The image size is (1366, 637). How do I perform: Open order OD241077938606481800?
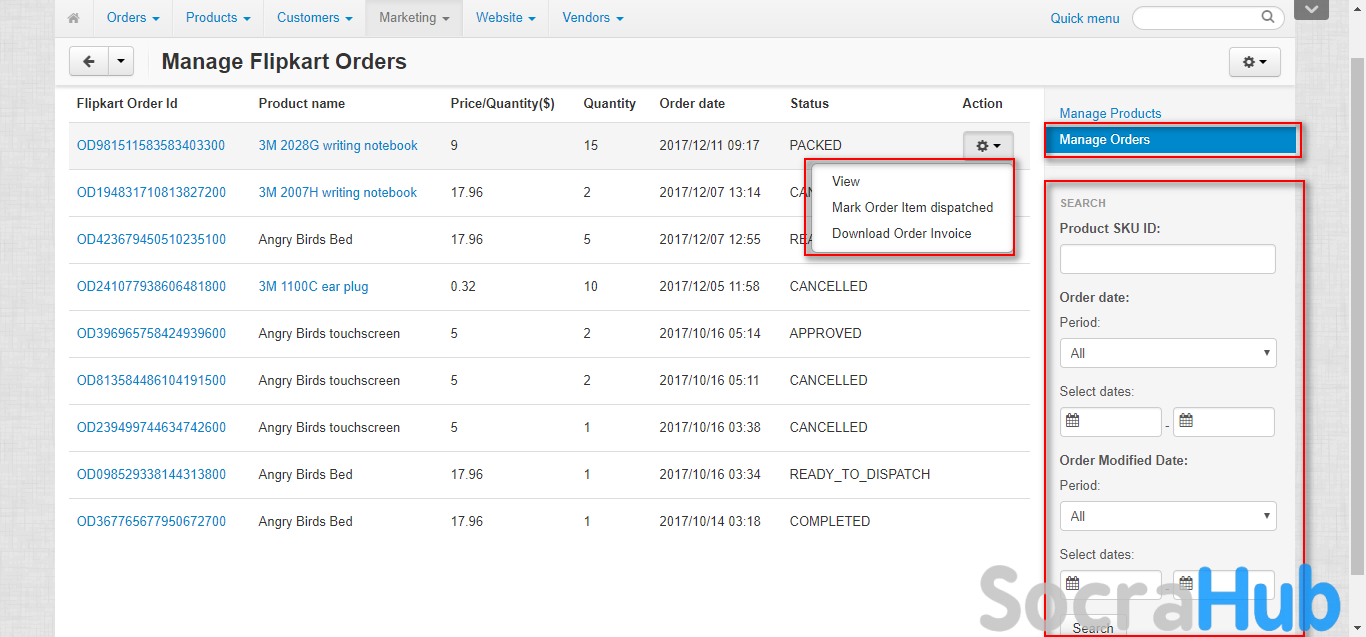click(151, 287)
